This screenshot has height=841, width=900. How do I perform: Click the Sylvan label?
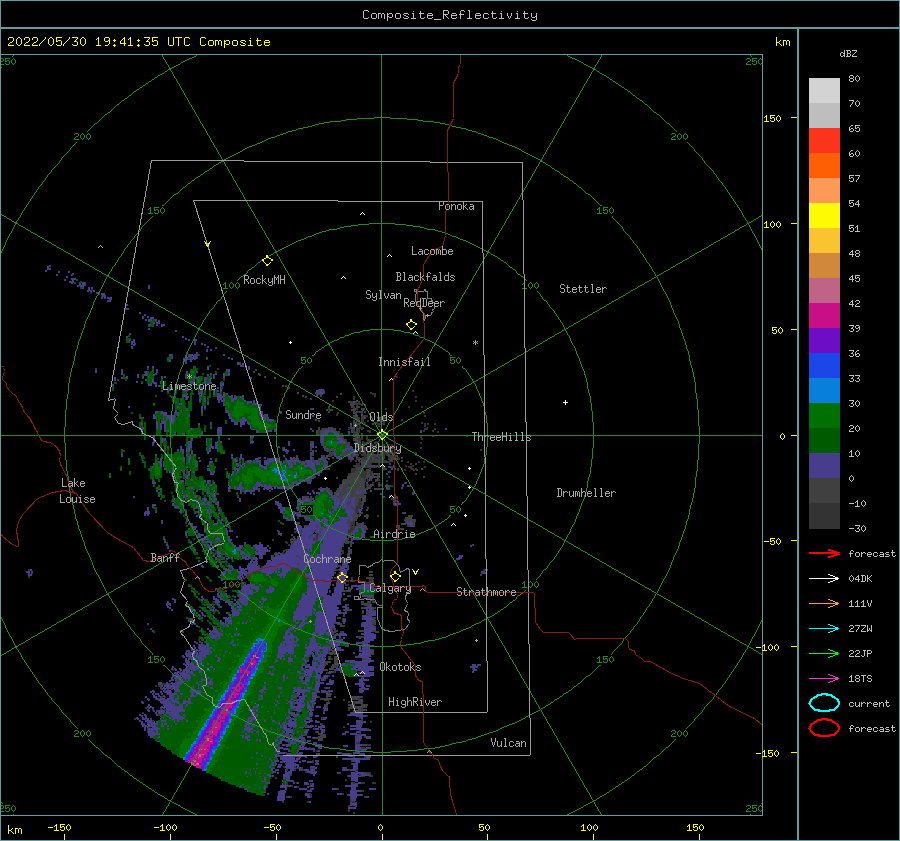coord(383,295)
